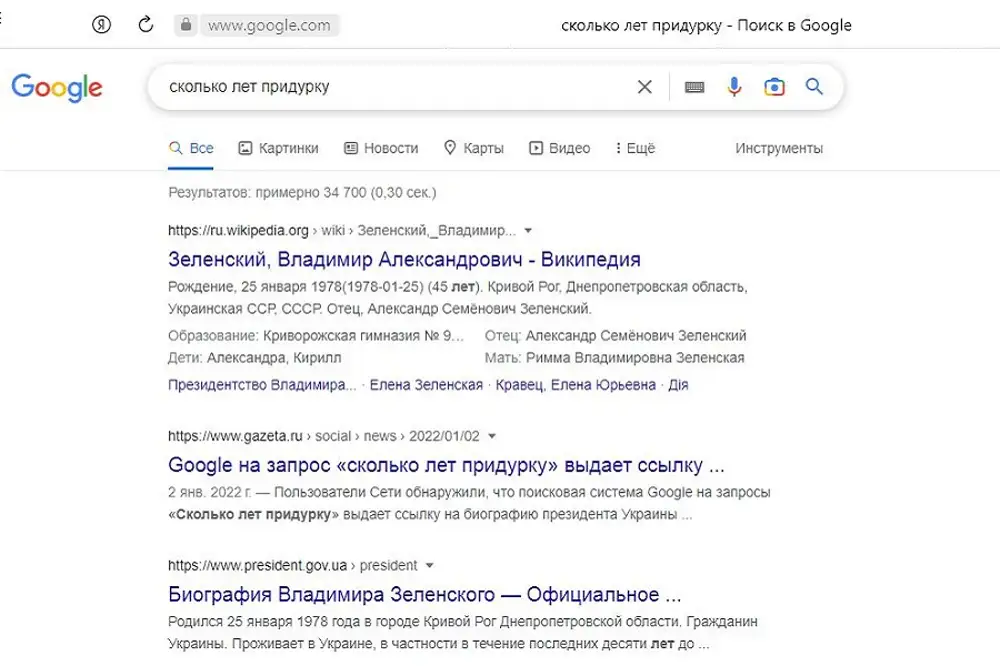Viewport: 1000px width, 666px height.
Task: Expand the president.gov.ua result options arrow
Action: pyautogui.click(x=429, y=564)
